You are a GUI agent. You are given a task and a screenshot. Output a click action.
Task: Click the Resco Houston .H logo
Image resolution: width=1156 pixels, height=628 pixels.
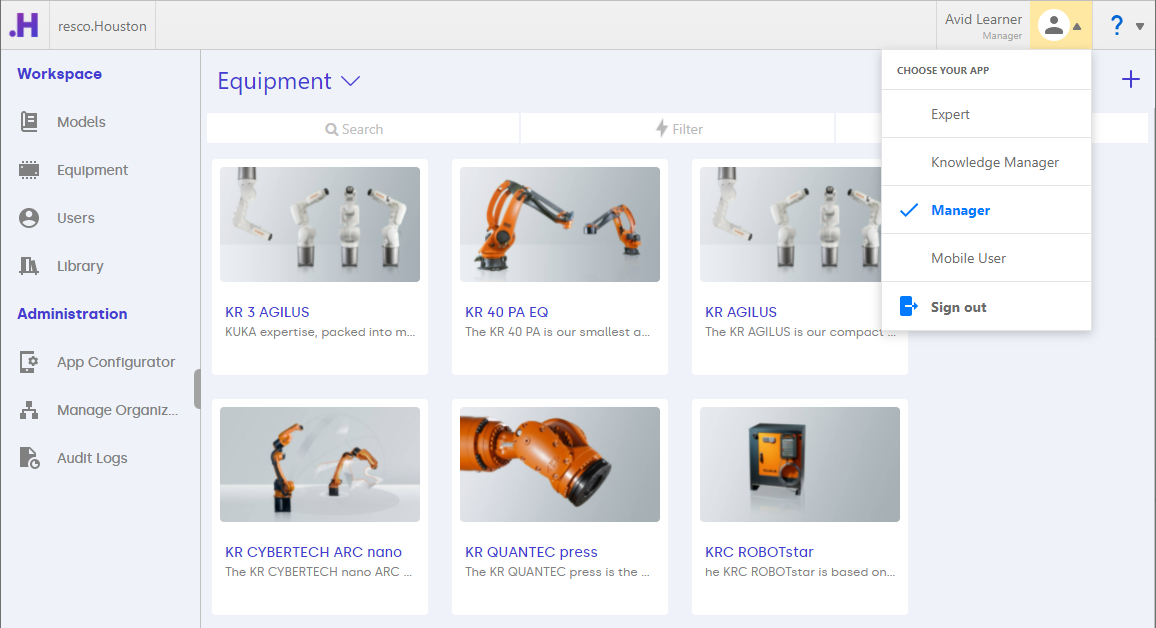pos(24,26)
